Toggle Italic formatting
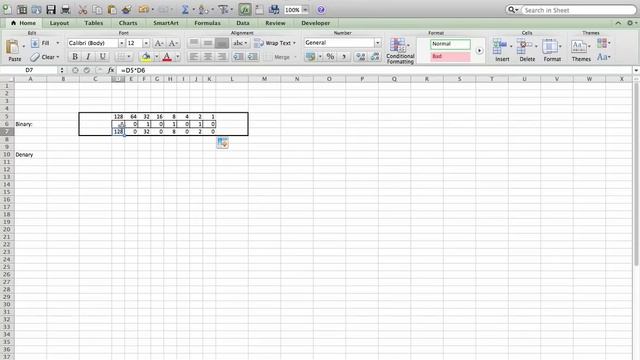This screenshot has height=360, width=640. click(88, 57)
